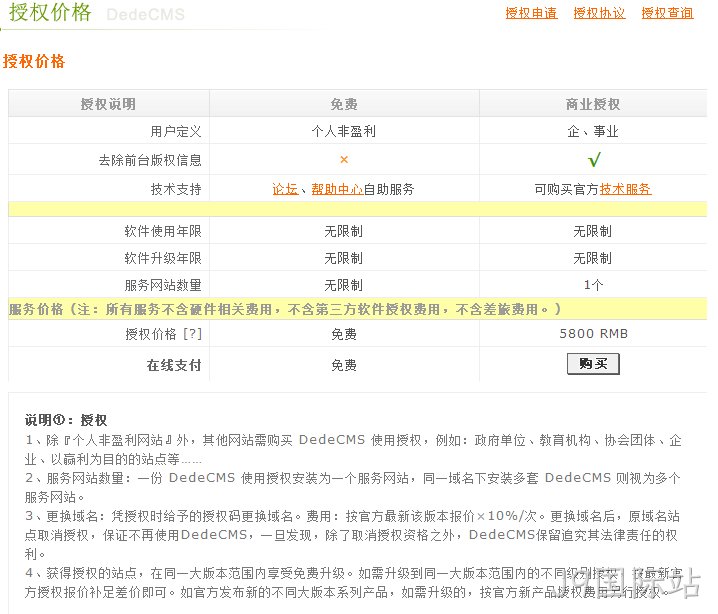Click the green check mark under 商业授权
The height and width of the screenshot is (614, 718).
[x=594, y=159]
